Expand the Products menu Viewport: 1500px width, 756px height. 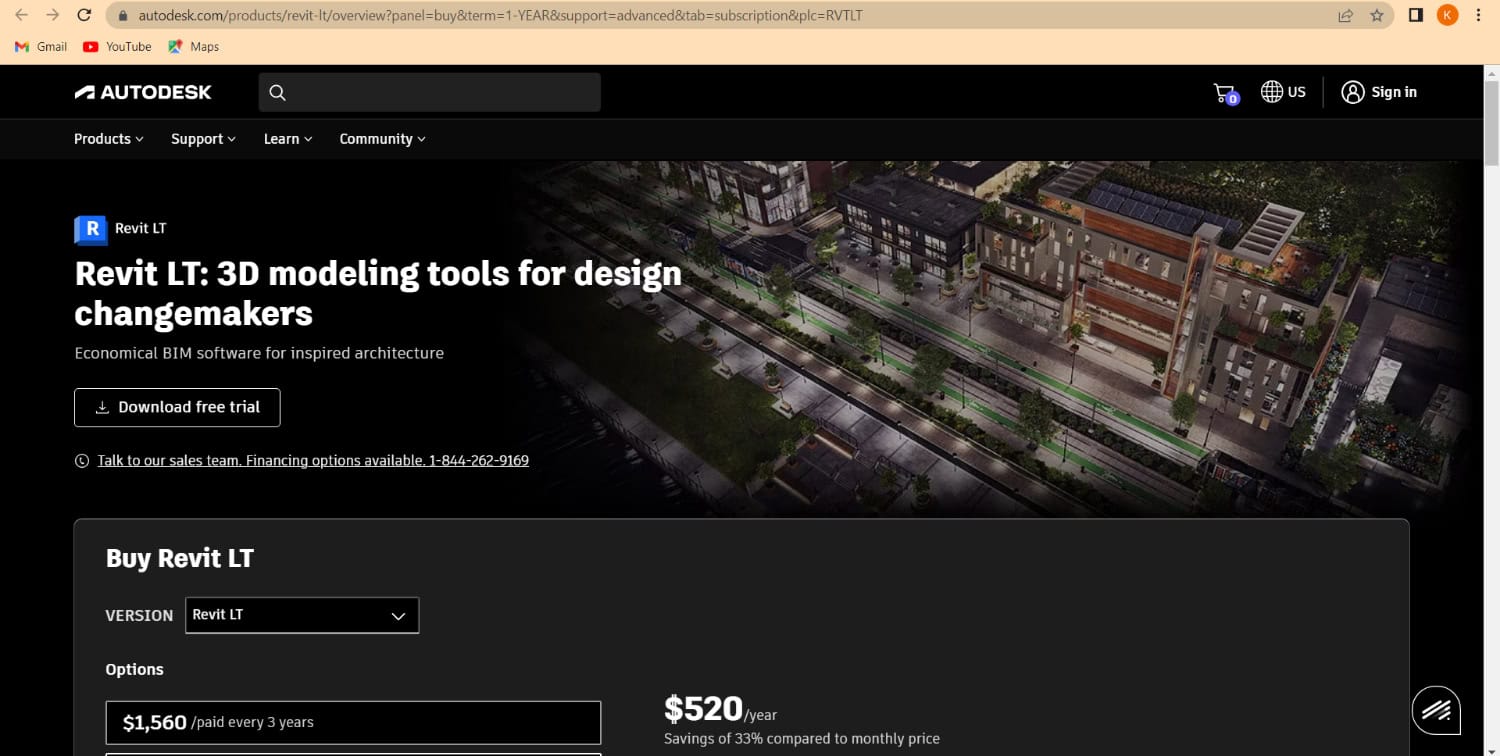tap(109, 139)
